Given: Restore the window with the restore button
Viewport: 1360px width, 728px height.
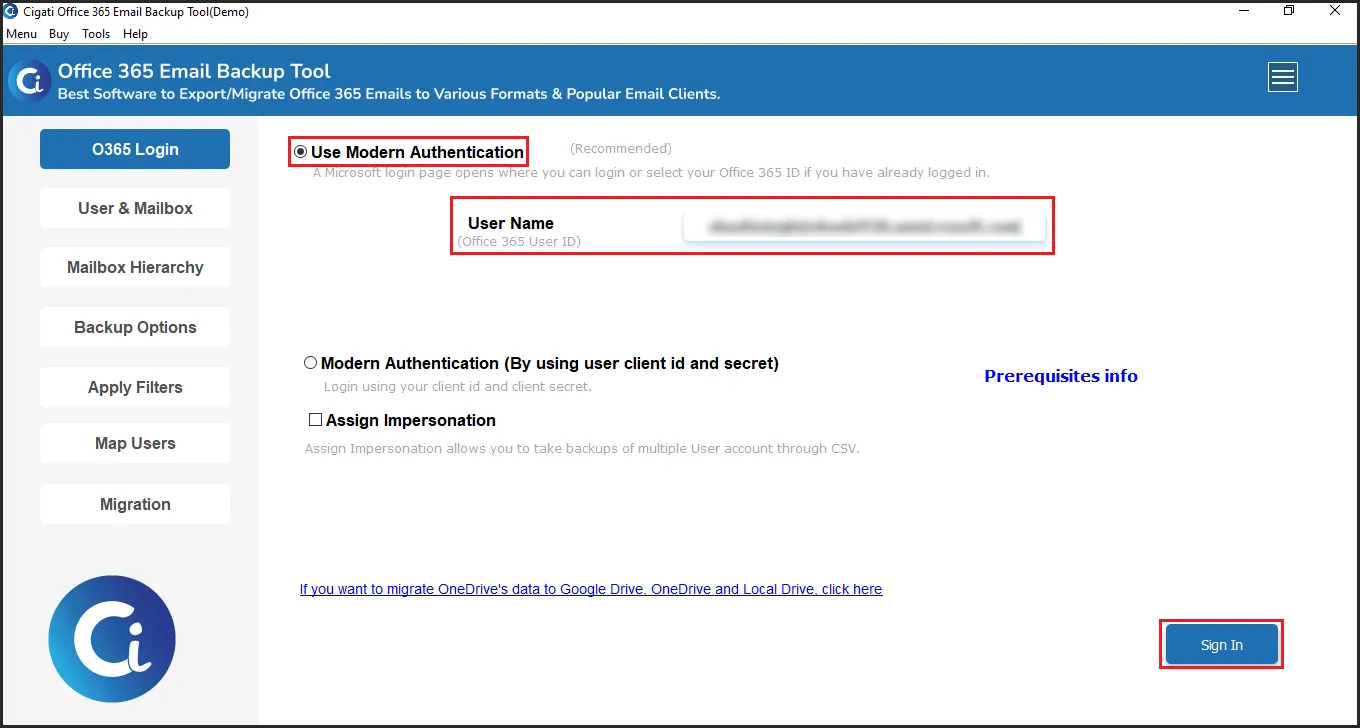Looking at the screenshot, I should [x=1289, y=11].
